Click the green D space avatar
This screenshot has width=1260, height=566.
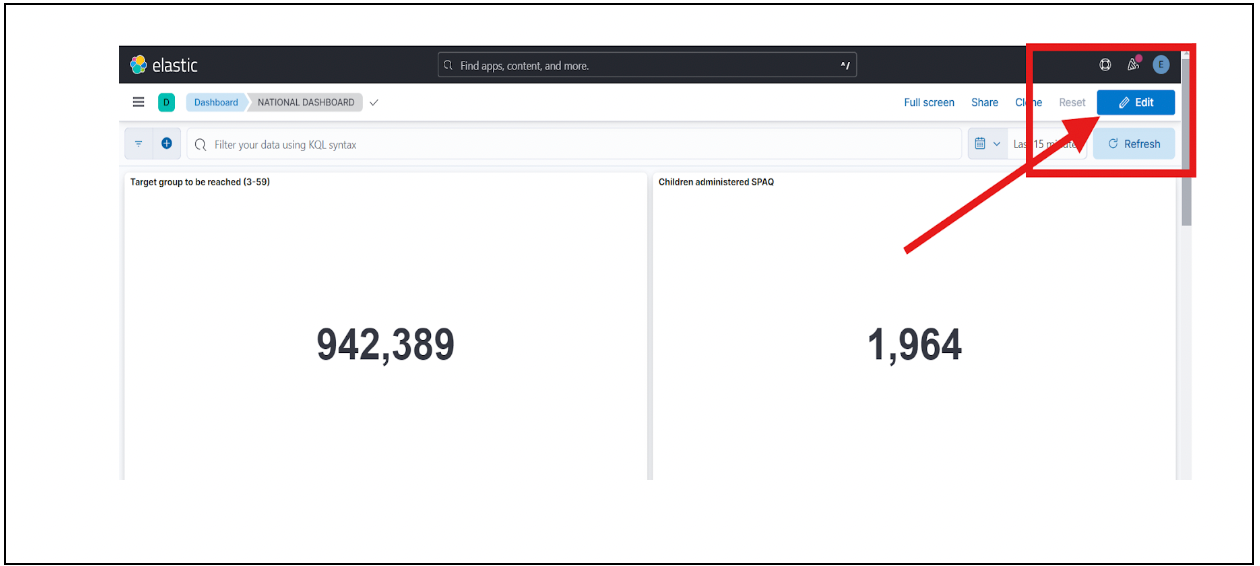tap(166, 102)
